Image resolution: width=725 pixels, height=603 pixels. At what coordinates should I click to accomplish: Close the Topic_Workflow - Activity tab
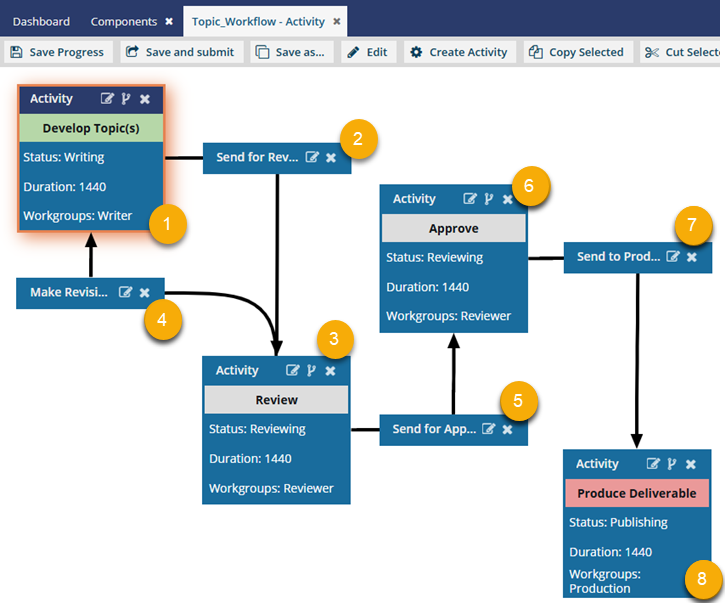pyautogui.click(x=337, y=21)
